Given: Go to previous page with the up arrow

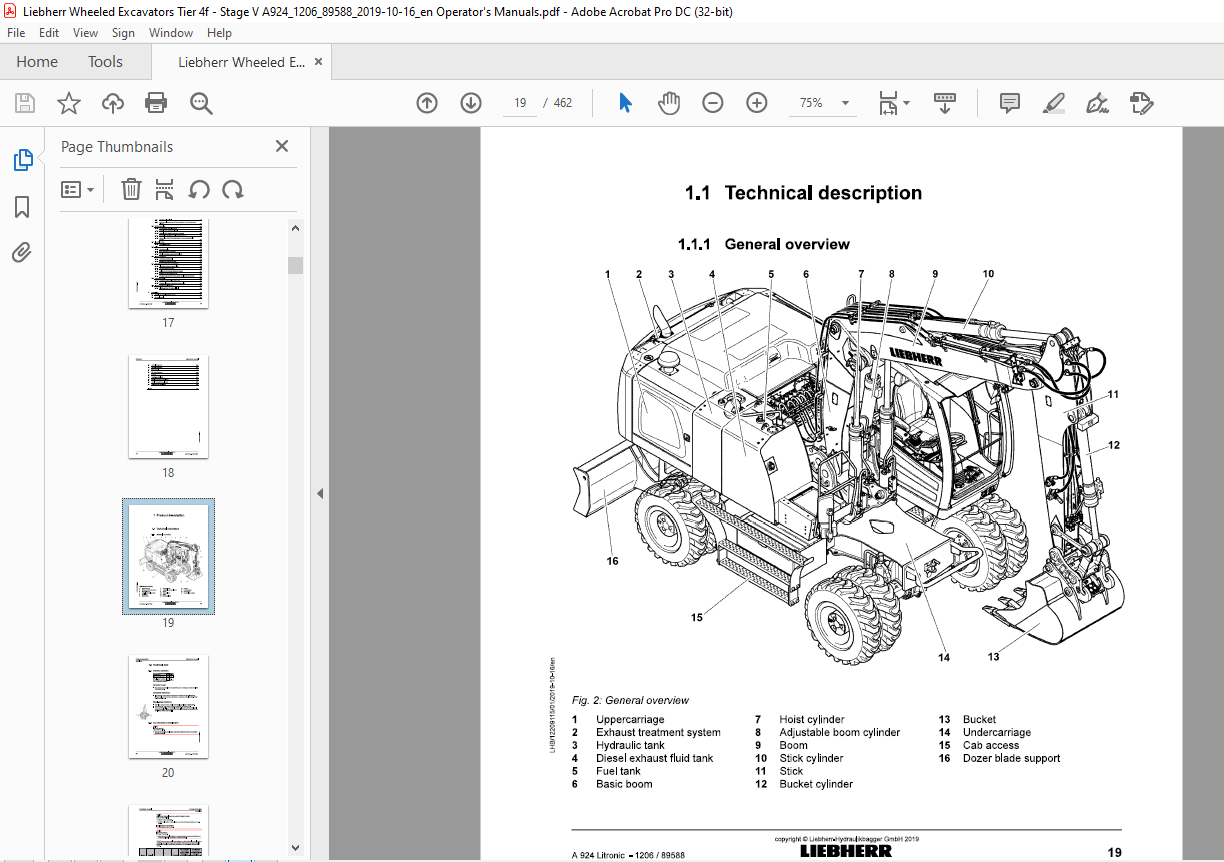Looking at the screenshot, I should coord(427,103).
